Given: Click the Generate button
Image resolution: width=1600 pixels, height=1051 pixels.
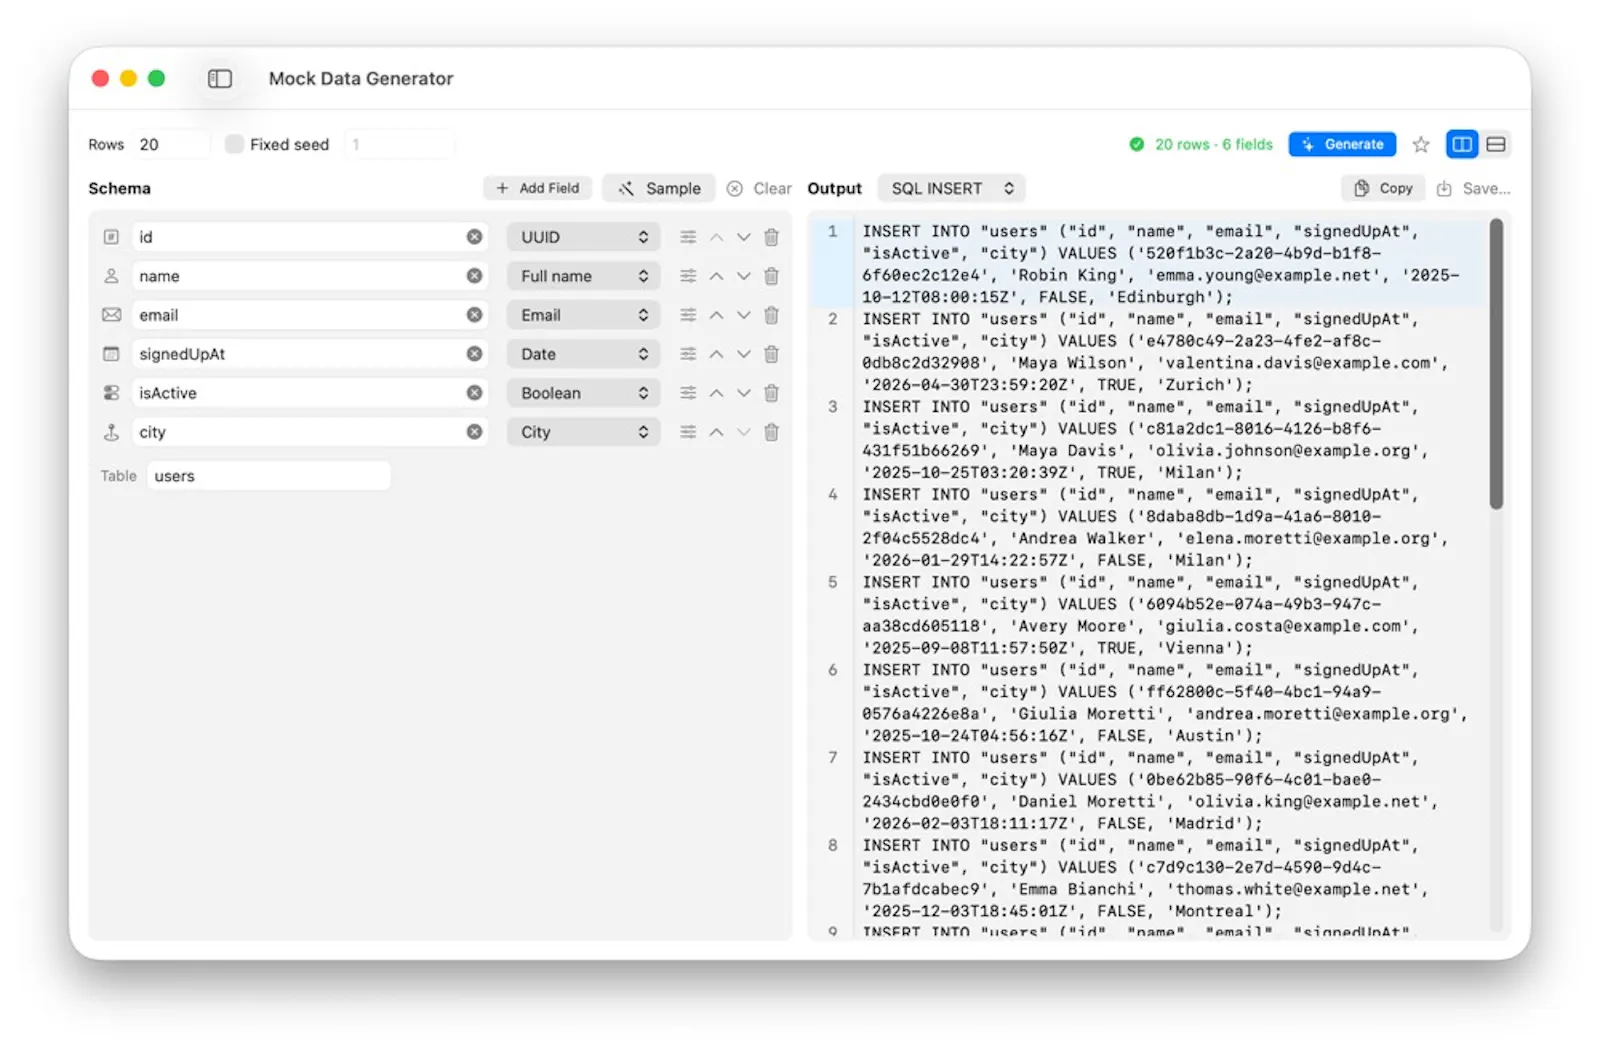Looking at the screenshot, I should click(x=1342, y=144).
